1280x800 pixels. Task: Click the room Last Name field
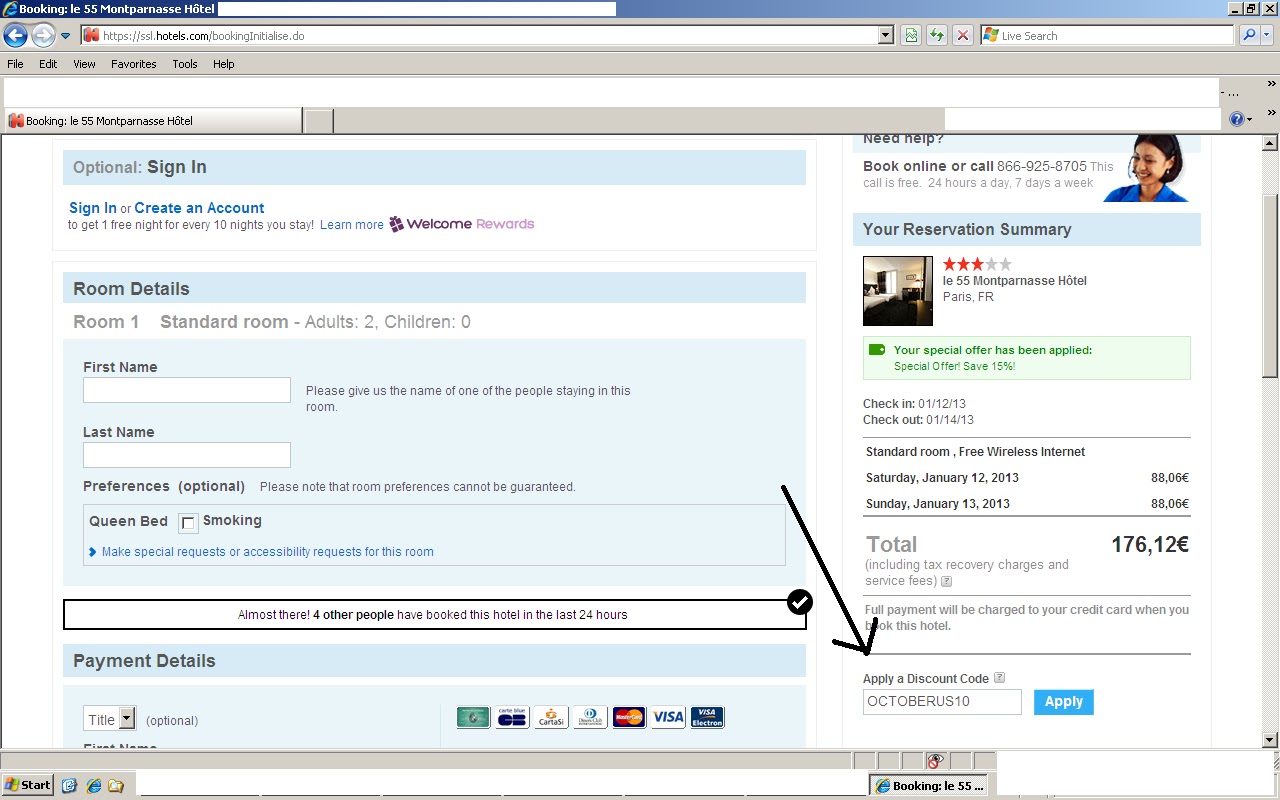pyautogui.click(x=187, y=455)
